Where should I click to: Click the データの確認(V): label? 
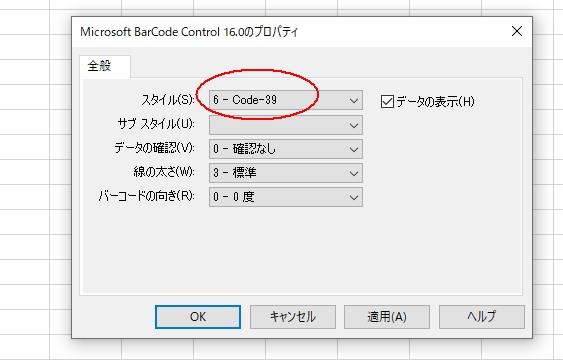pos(154,148)
